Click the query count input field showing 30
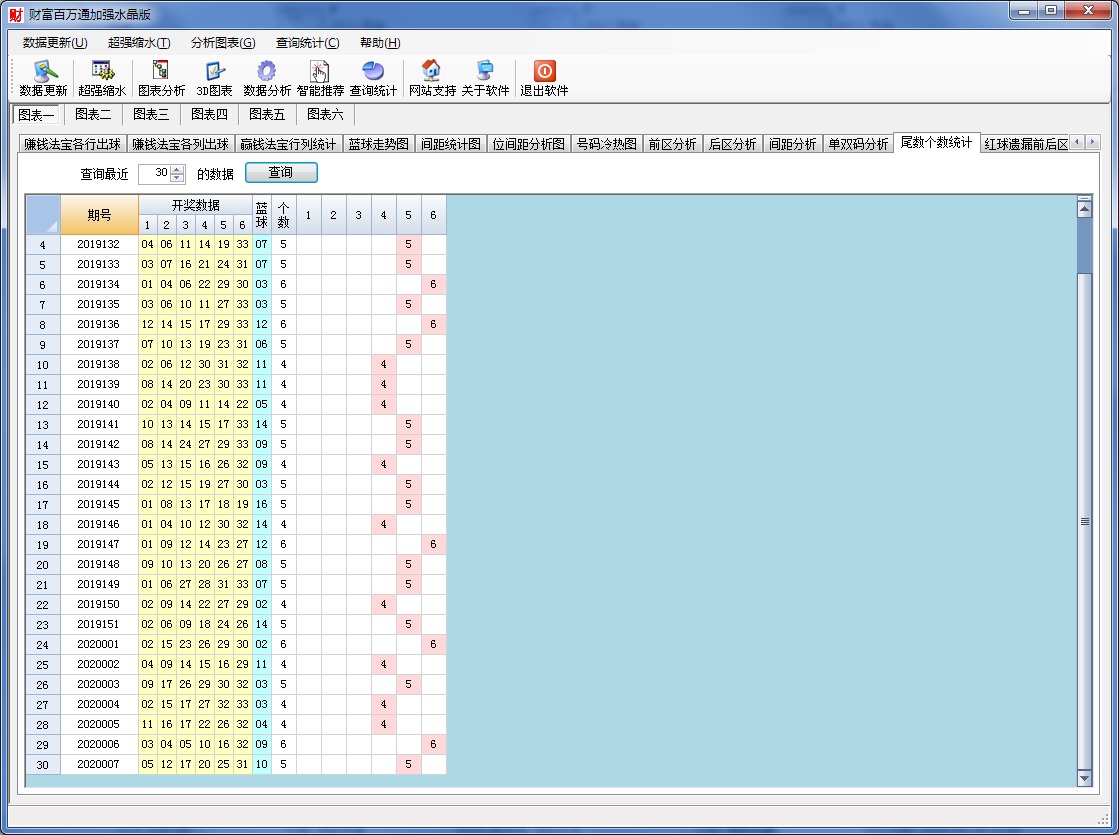Viewport: 1119px width, 835px height. pos(154,174)
